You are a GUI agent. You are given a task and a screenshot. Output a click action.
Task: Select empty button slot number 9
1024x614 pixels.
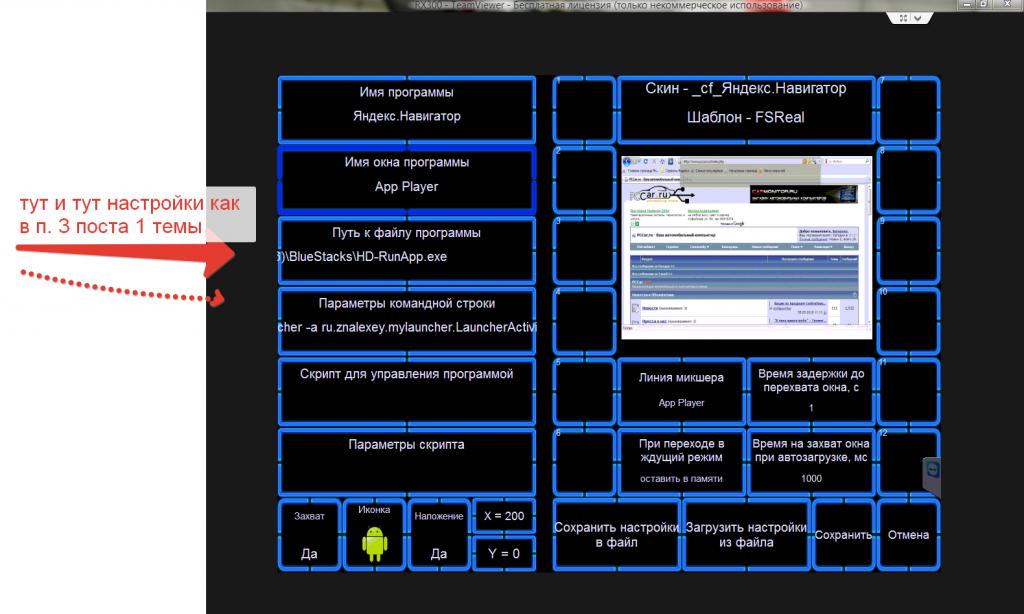pyautogui.click(x=908, y=250)
